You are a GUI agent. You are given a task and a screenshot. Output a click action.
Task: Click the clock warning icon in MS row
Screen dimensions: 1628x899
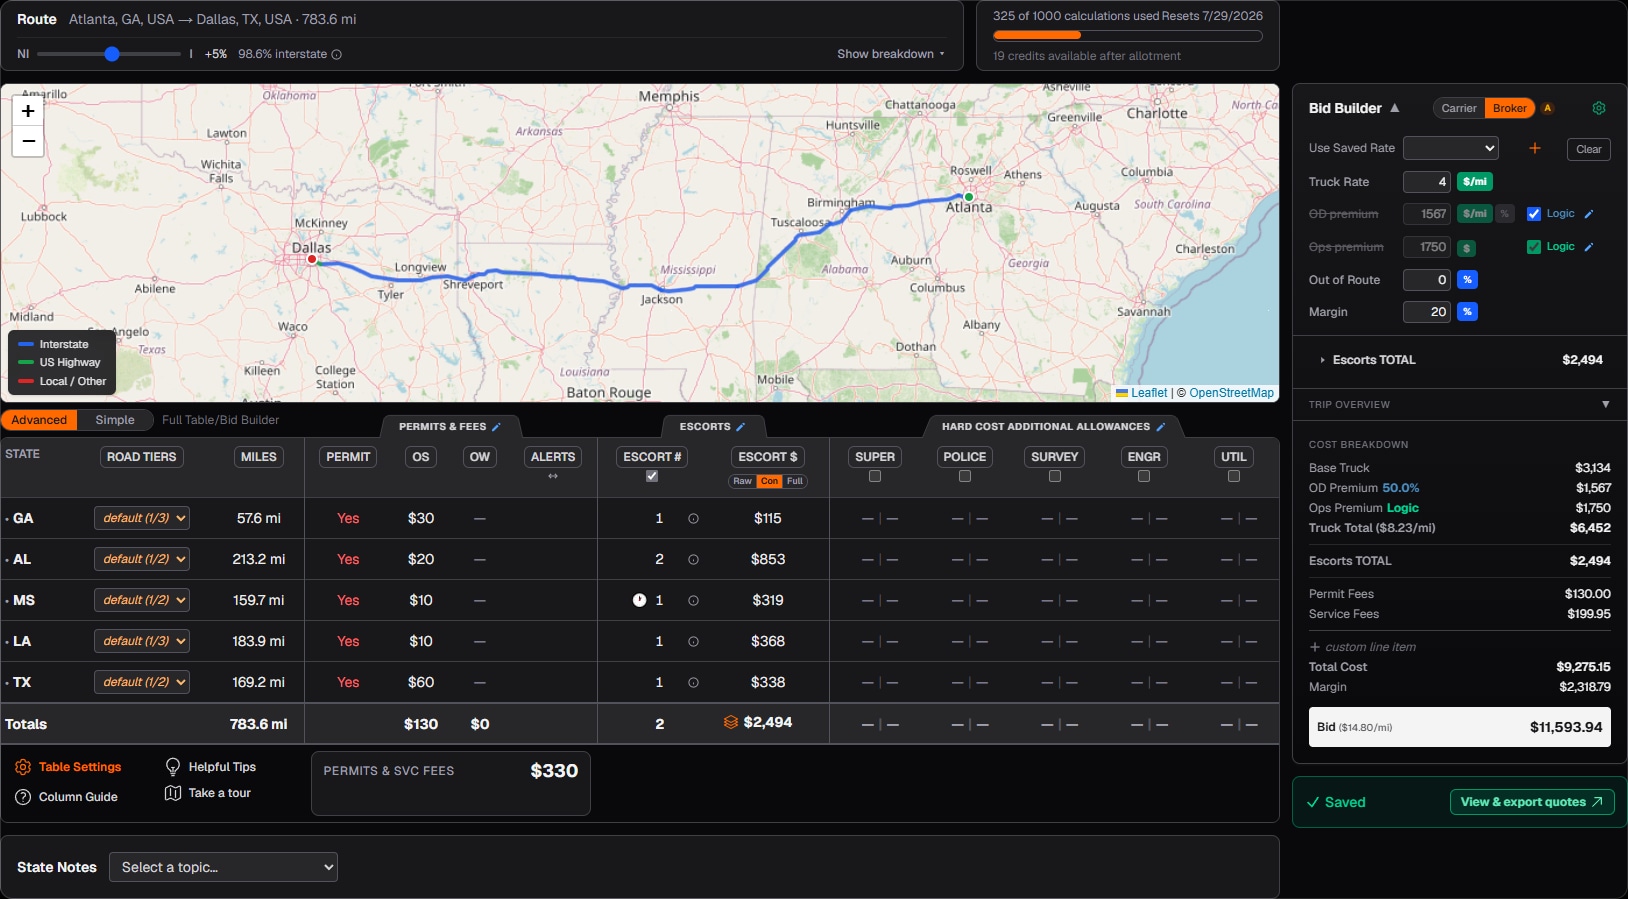click(639, 601)
